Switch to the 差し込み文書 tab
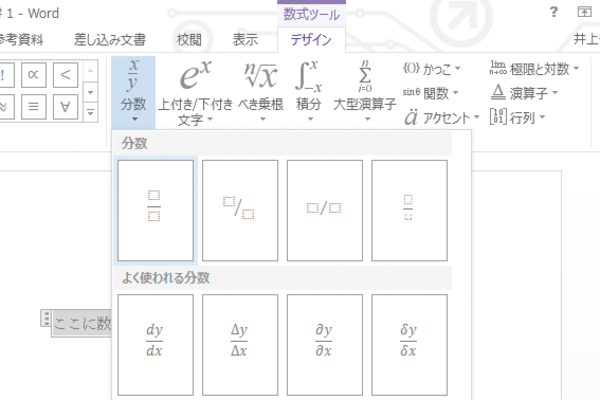 tap(110, 40)
